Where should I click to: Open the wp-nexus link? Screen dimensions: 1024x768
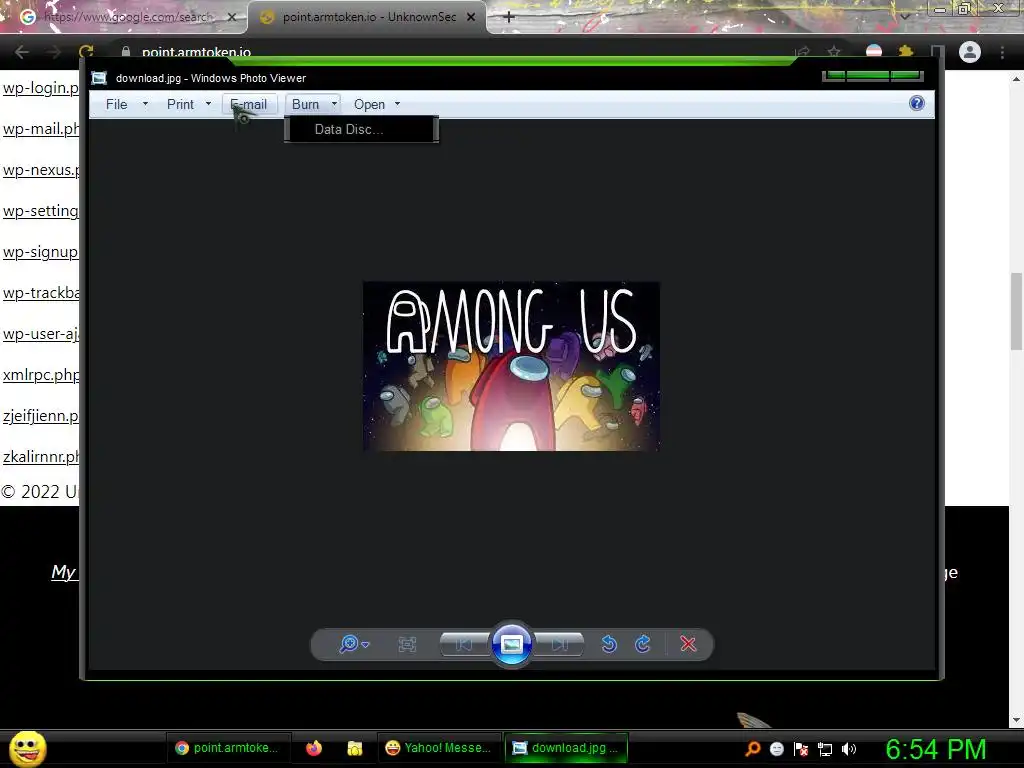coord(40,170)
